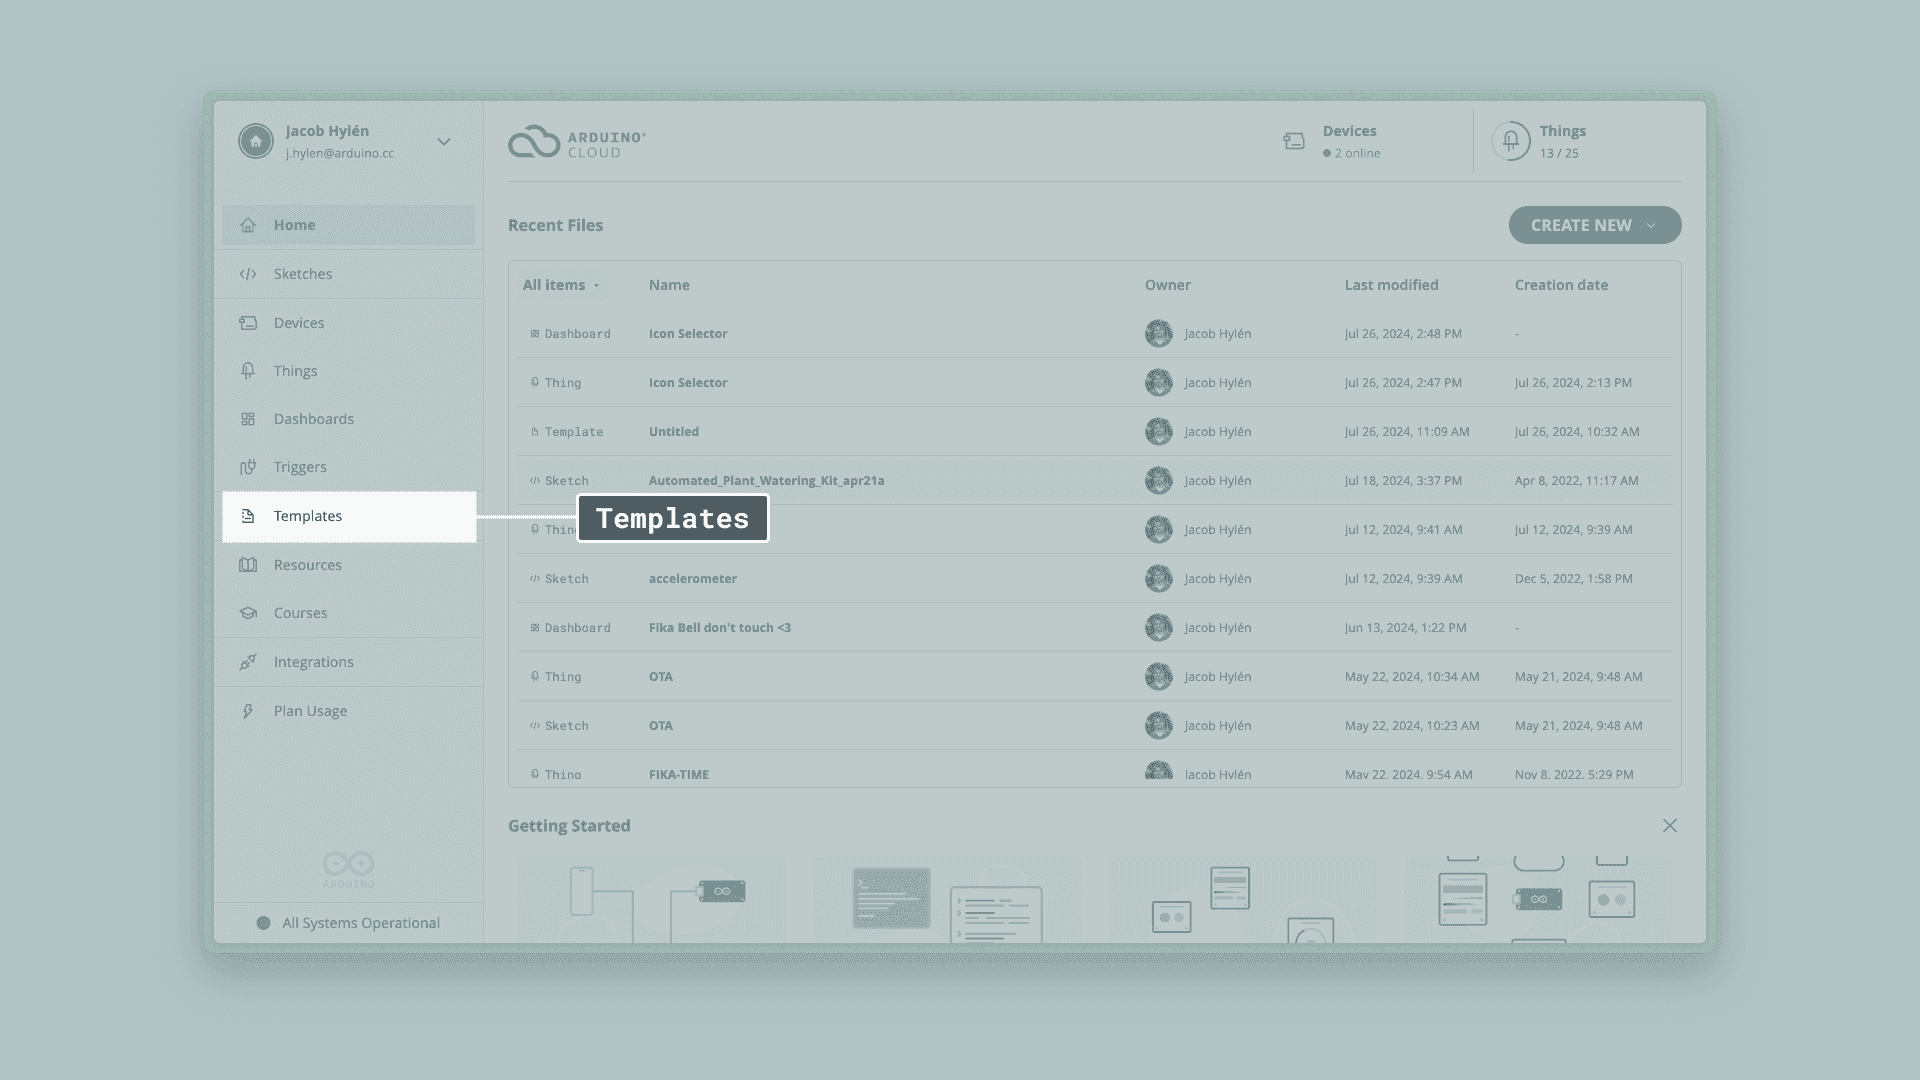Expand the CREATE NEW options chevron
Viewport: 1920px width, 1080px height.
point(1652,225)
